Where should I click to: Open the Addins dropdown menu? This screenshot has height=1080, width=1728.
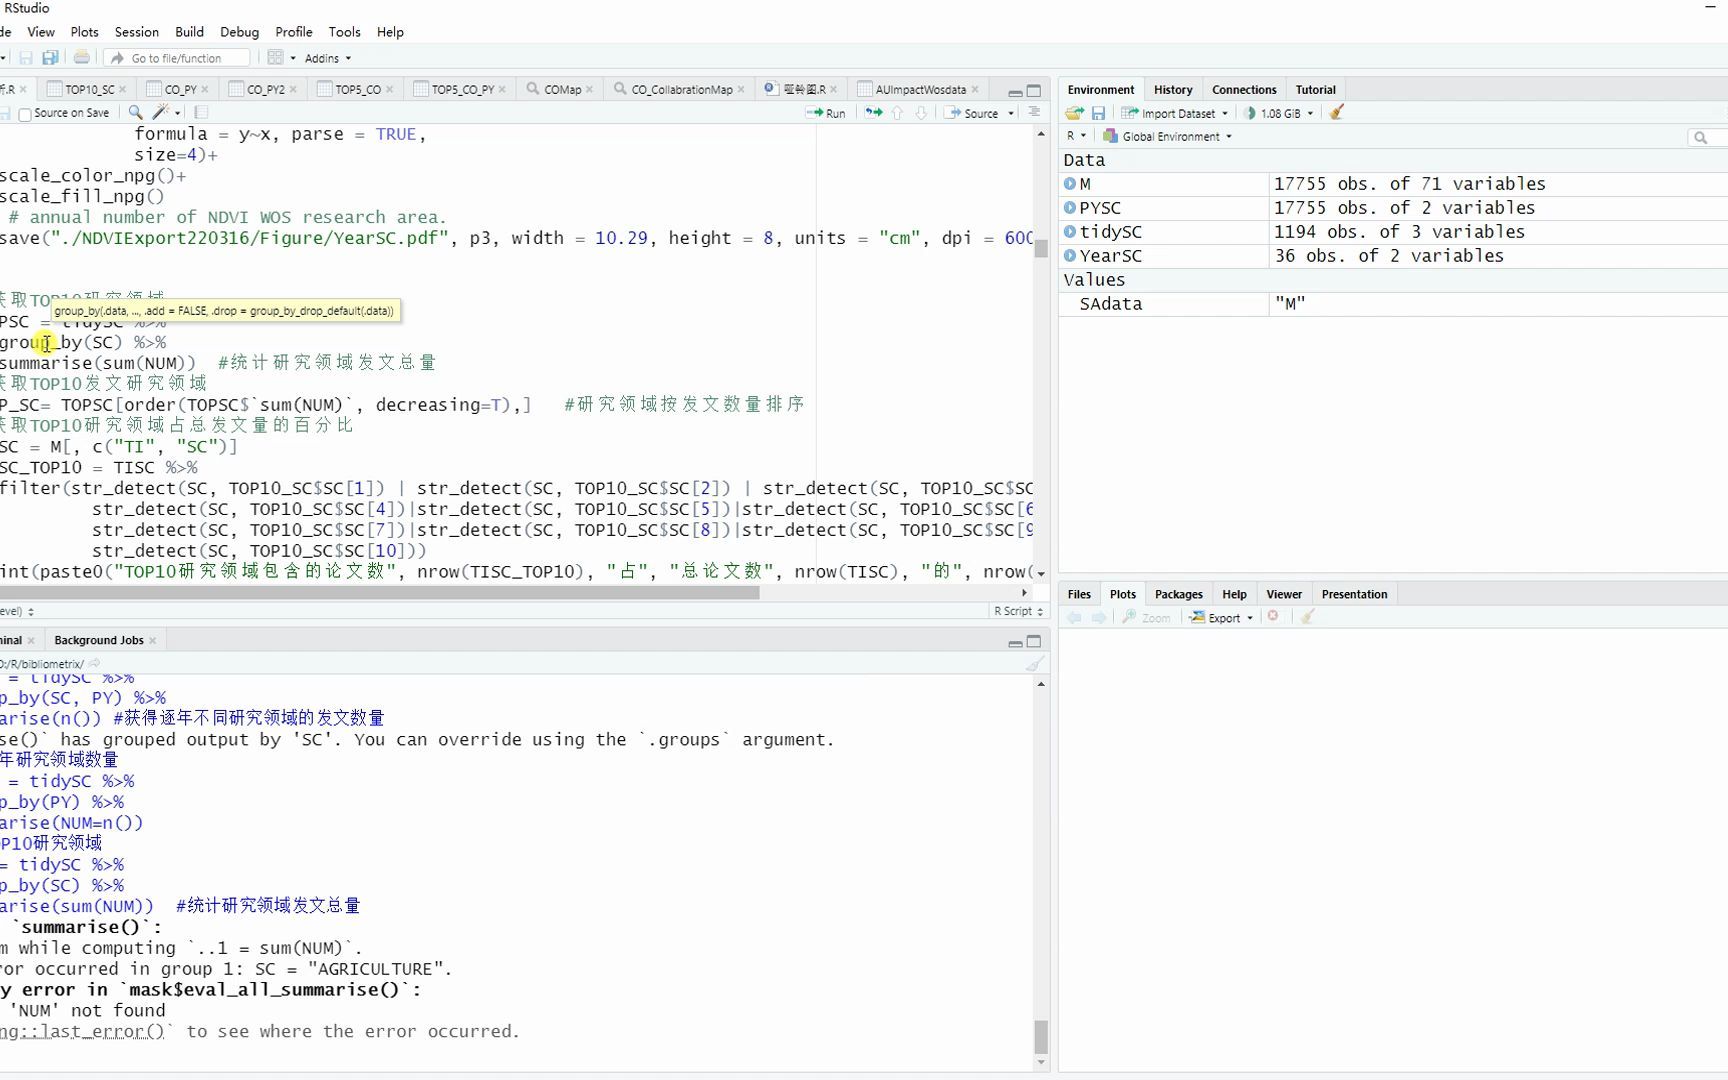pyautogui.click(x=328, y=58)
